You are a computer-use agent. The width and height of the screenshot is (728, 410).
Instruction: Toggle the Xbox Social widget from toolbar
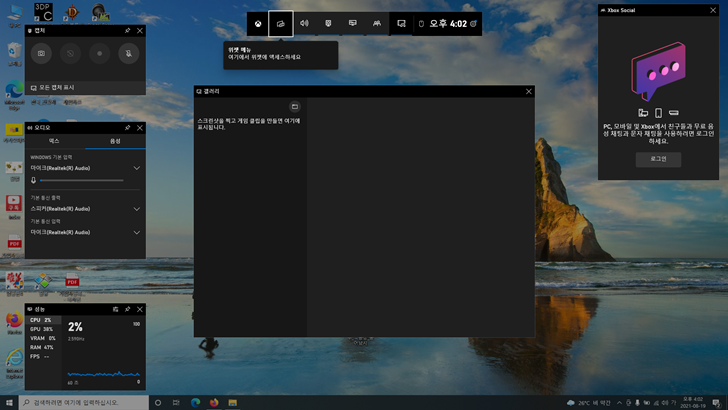coord(377,24)
